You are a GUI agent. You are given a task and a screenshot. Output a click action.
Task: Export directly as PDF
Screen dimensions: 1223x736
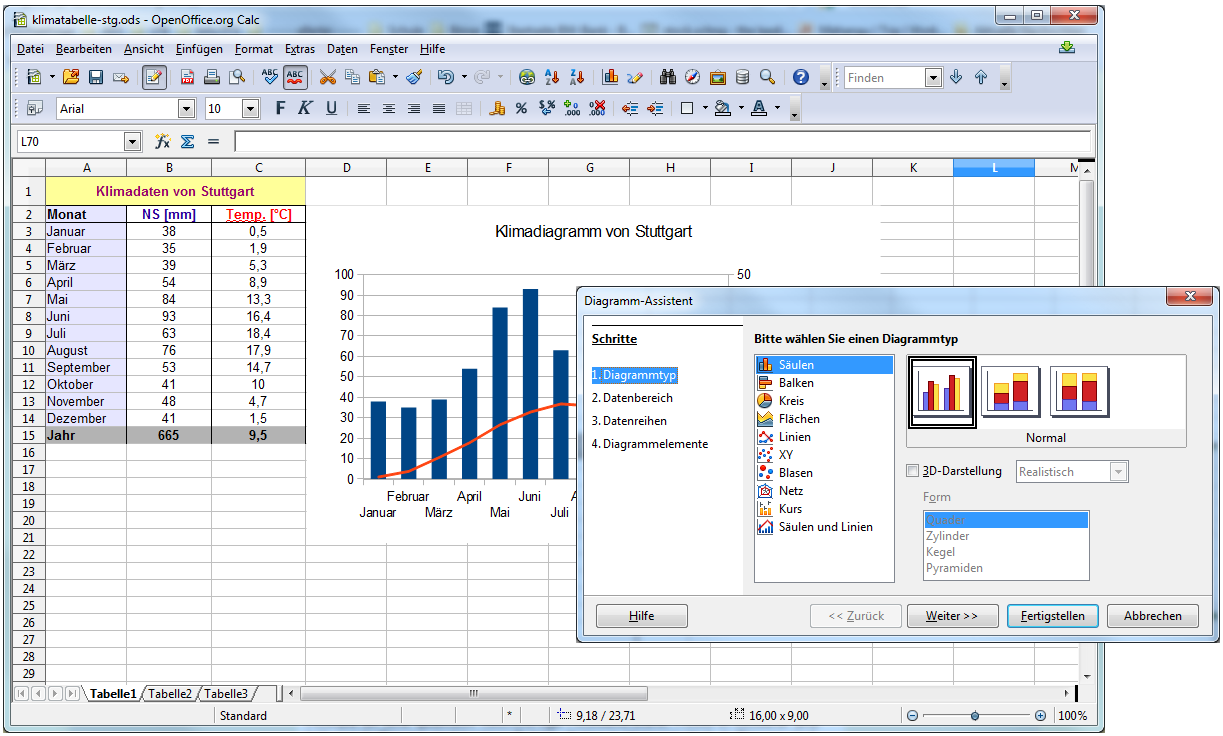pos(187,77)
